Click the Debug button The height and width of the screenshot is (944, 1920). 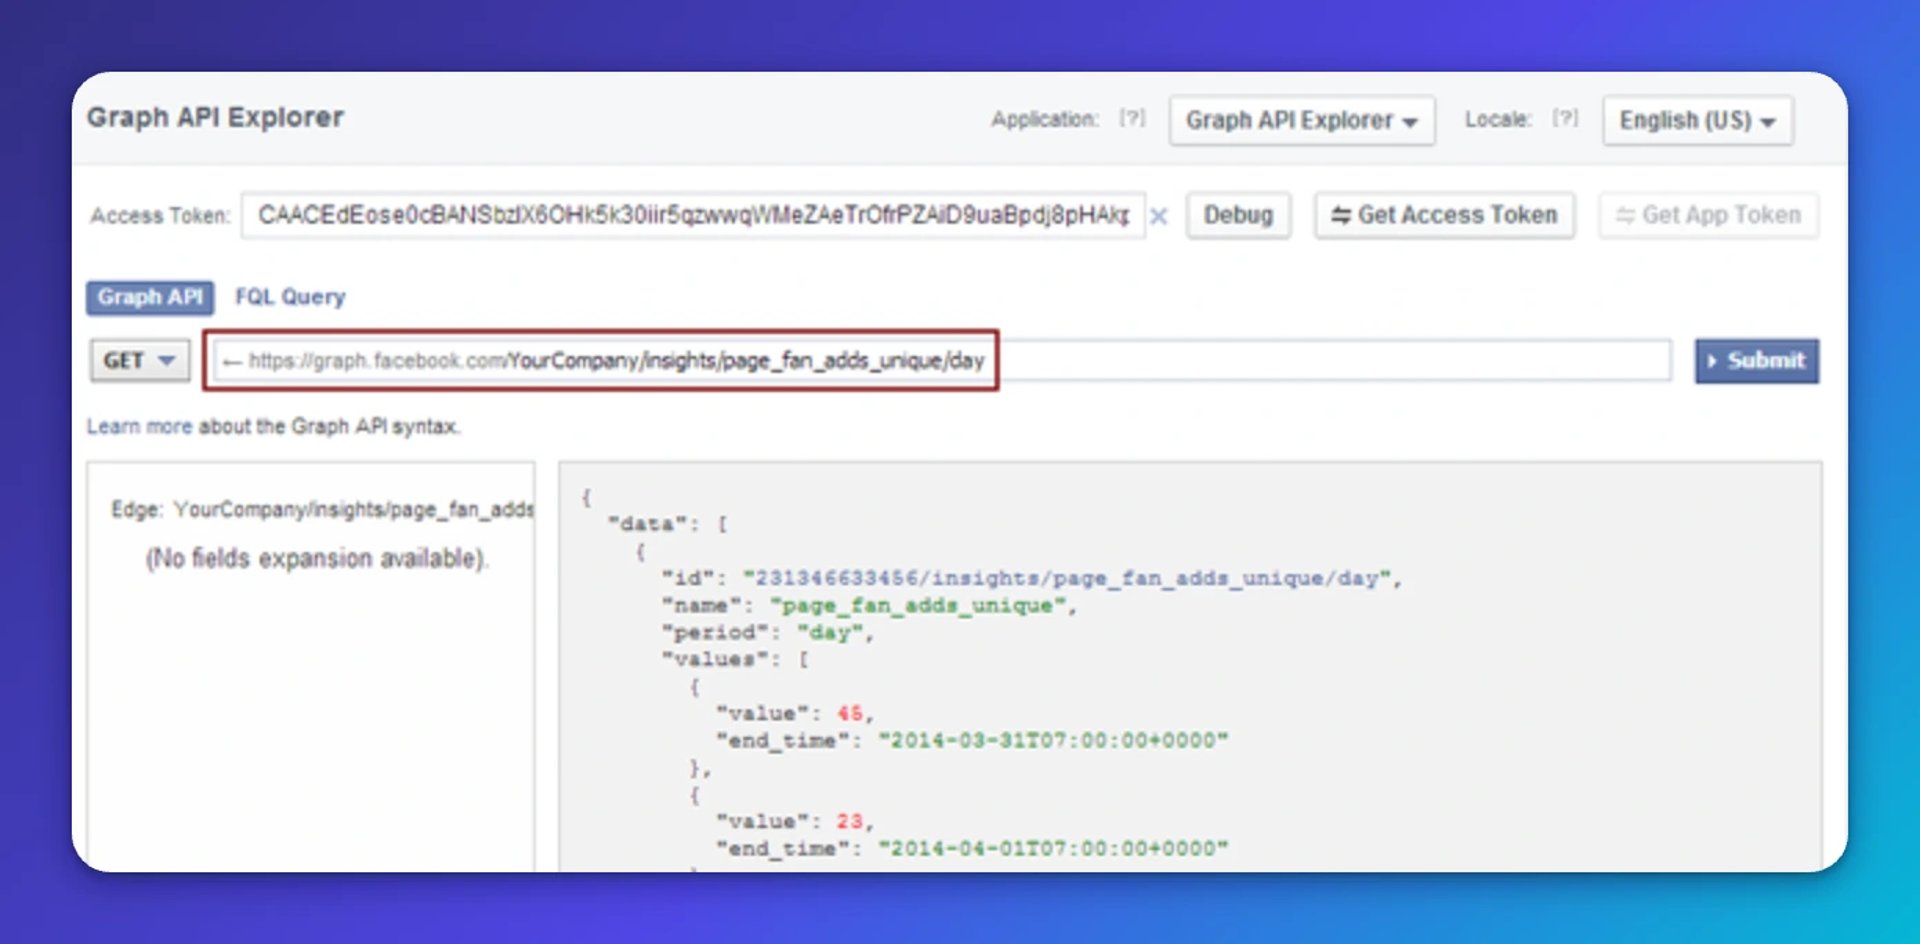point(1238,215)
